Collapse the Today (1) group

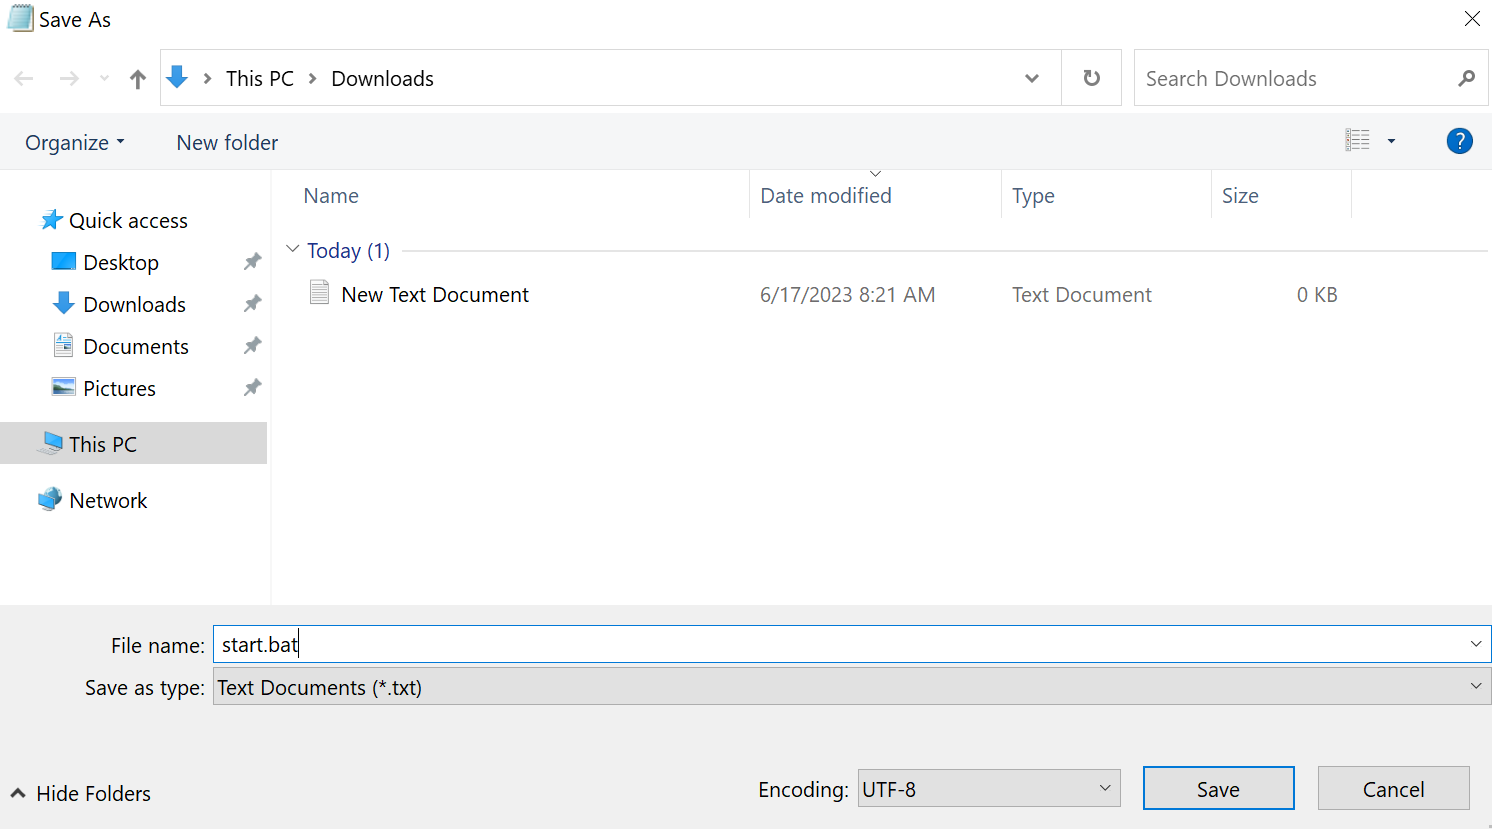click(292, 249)
